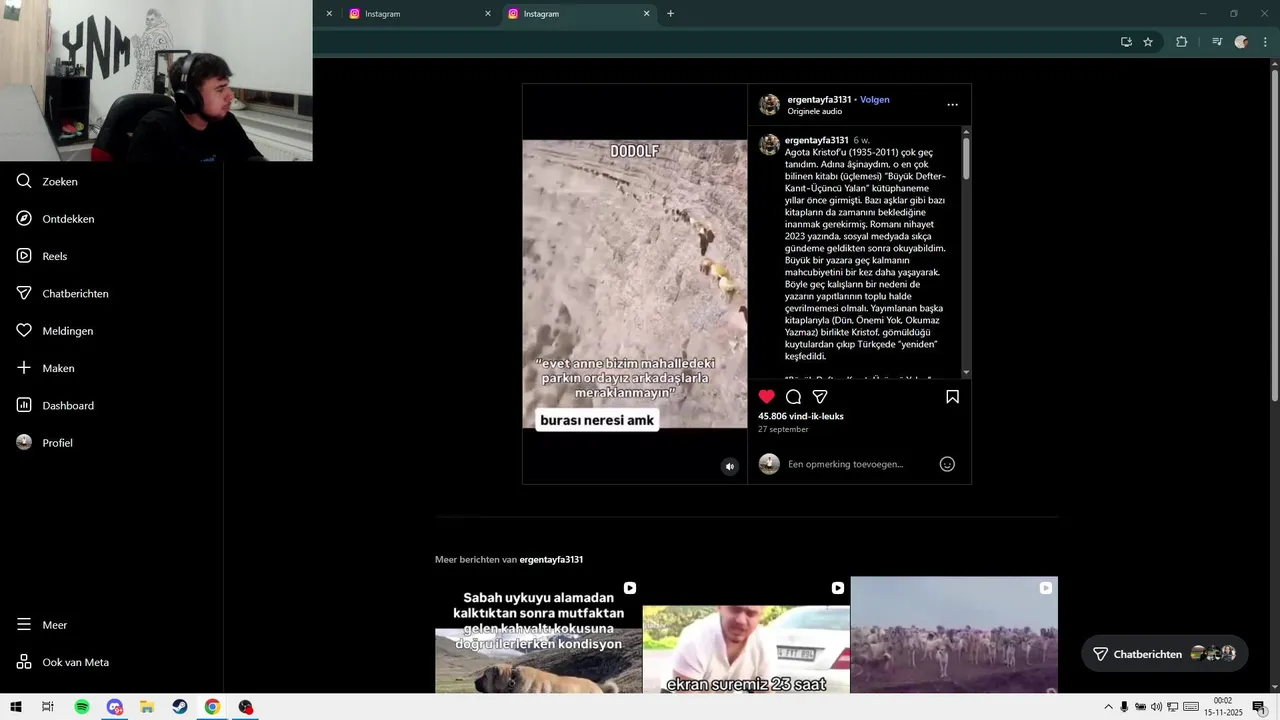This screenshot has width=1280, height=720.
Task: Save post with the bookmark icon
Action: pyautogui.click(x=952, y=397)
